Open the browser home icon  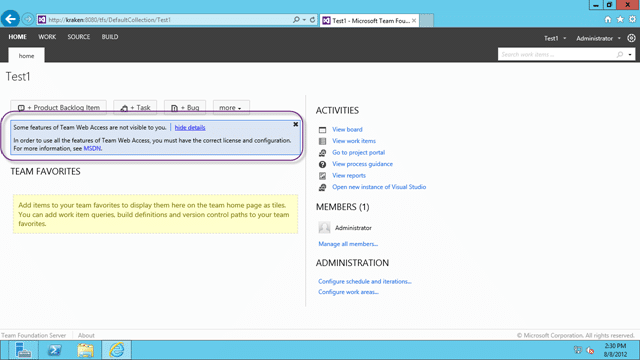[x=608, y=19]
